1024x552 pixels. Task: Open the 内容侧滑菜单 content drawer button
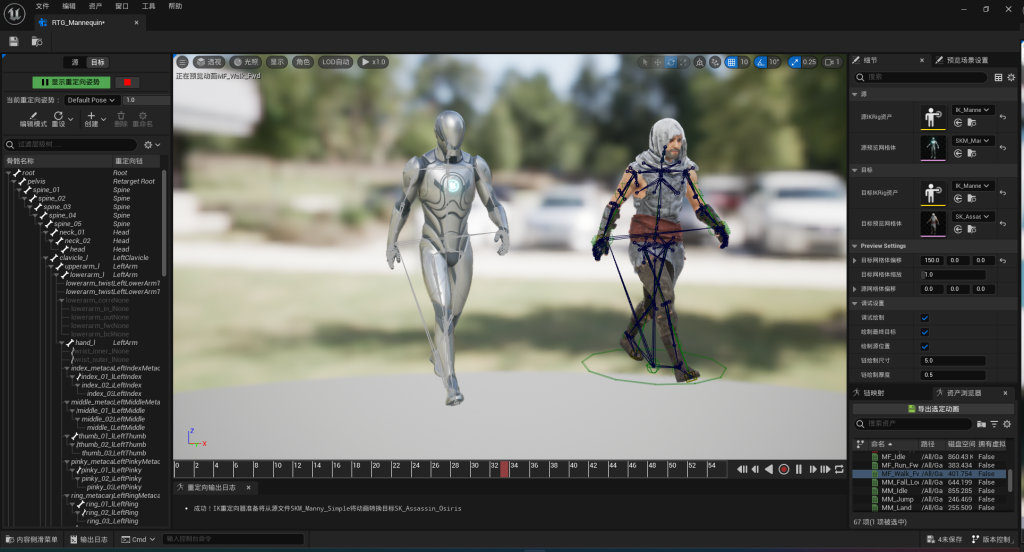pyautogui.click(x=31, y=539)
